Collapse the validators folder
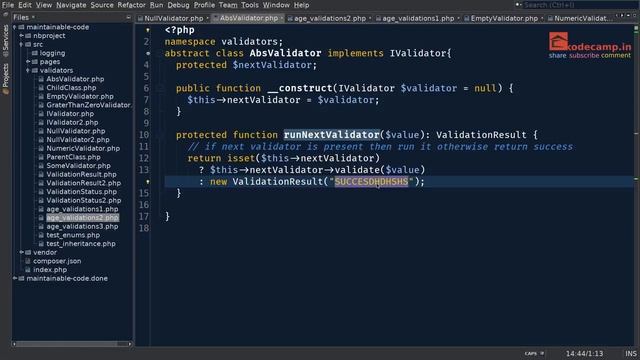This screenshot has height=360, width=640. (x=28, y=70)
